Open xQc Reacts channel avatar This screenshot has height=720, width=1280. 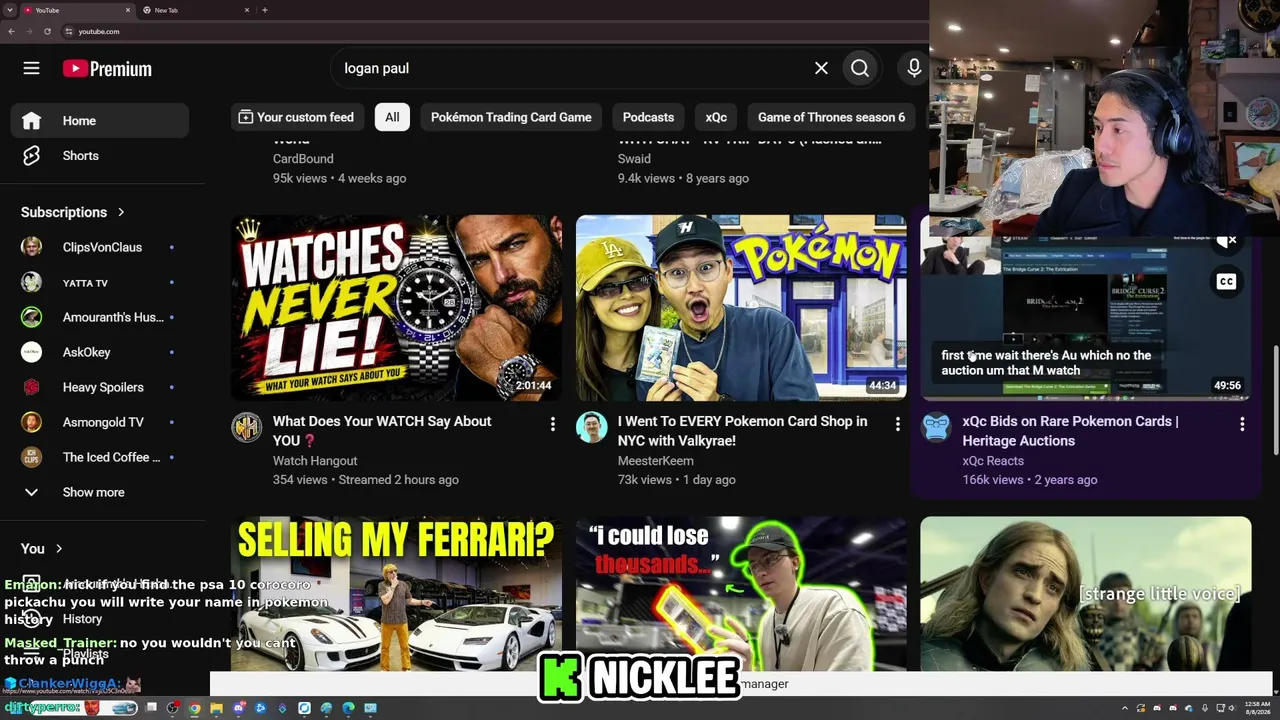point(936,427)
